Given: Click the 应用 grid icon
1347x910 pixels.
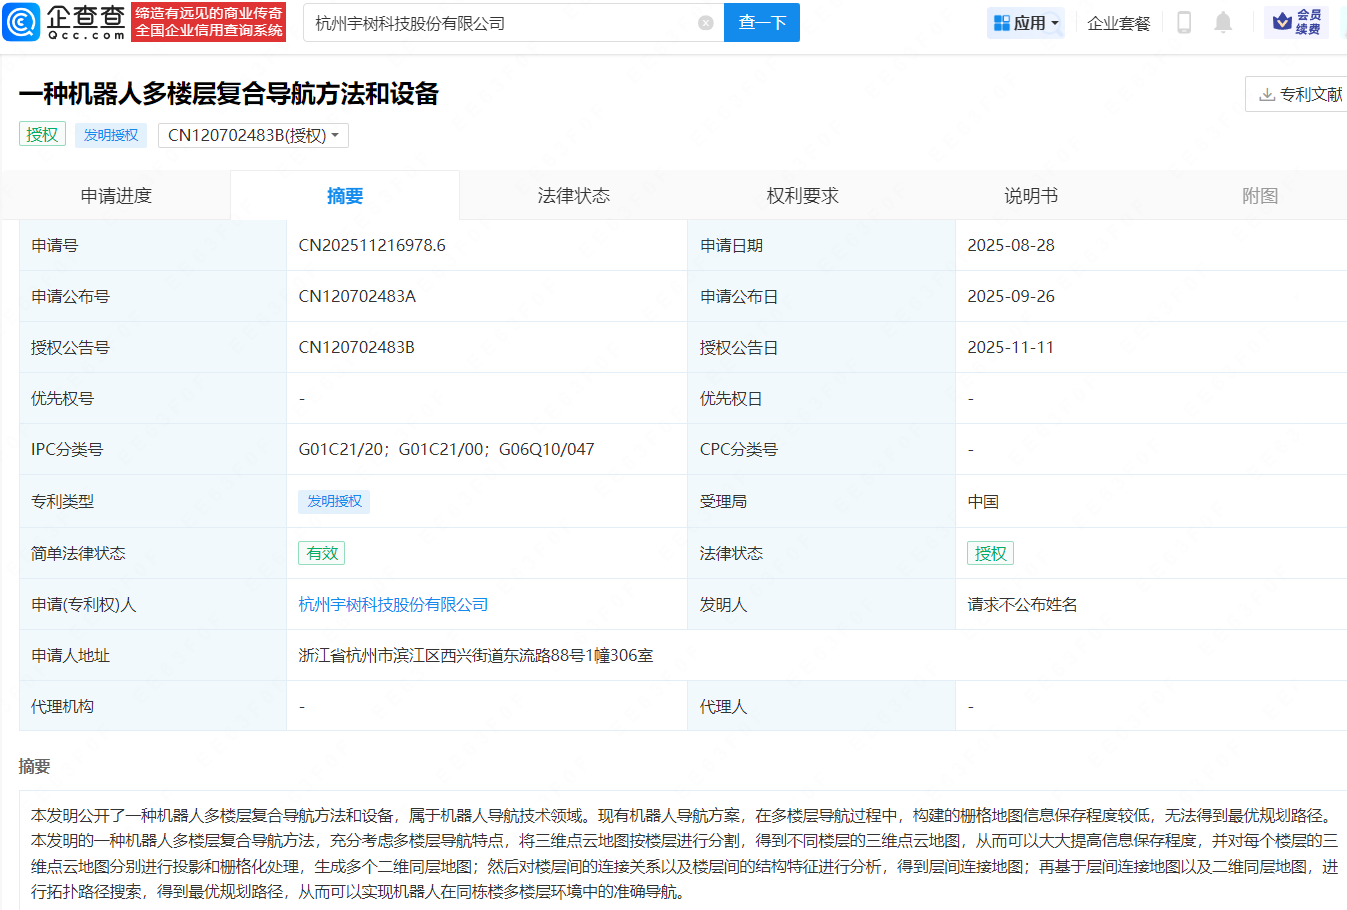Looking at the screenshot, I should 1001,23.
